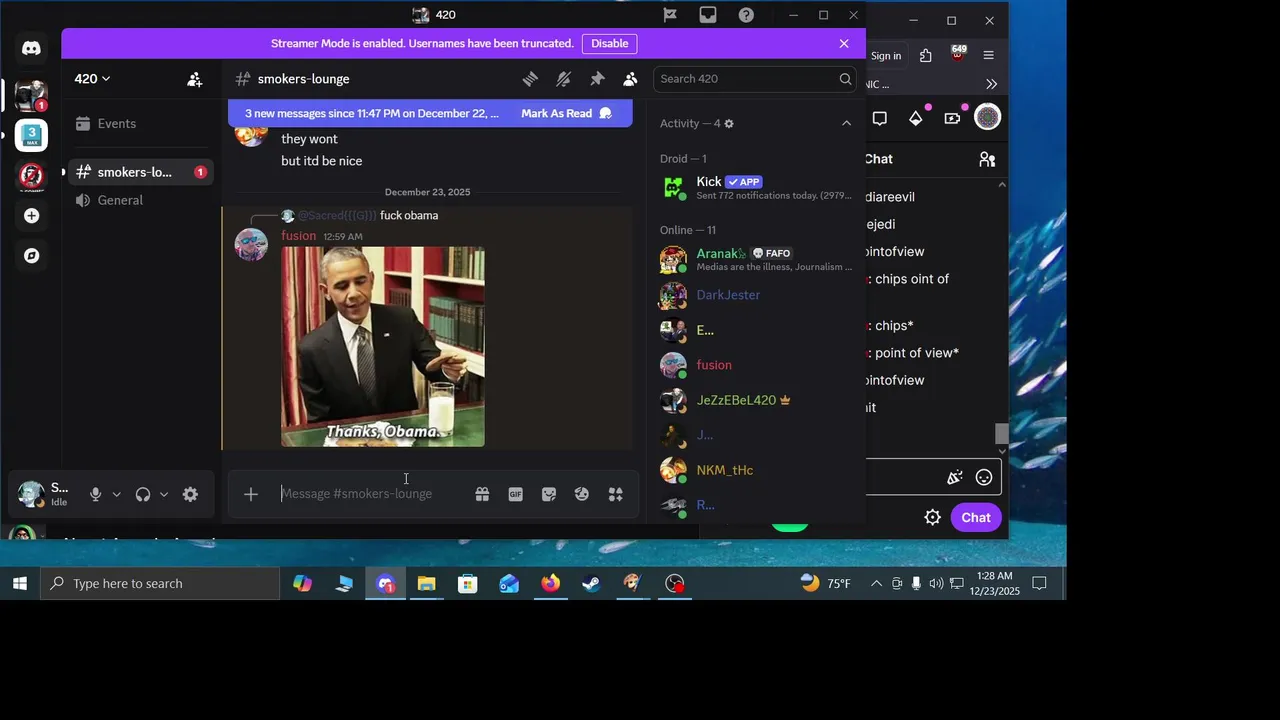Click the Kick chat scrollbar thumb
This screenshot has height=720, width=1280.
1002,433
